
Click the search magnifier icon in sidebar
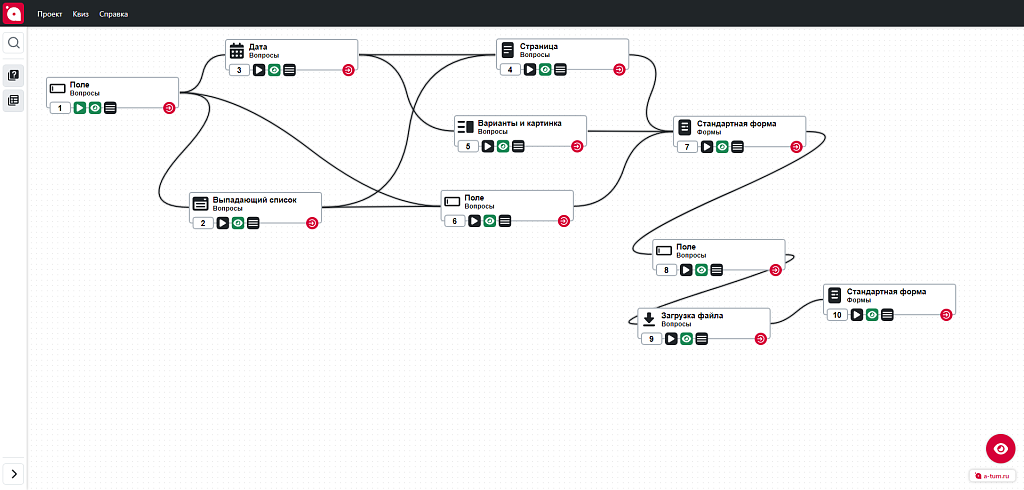coord(13,43)
